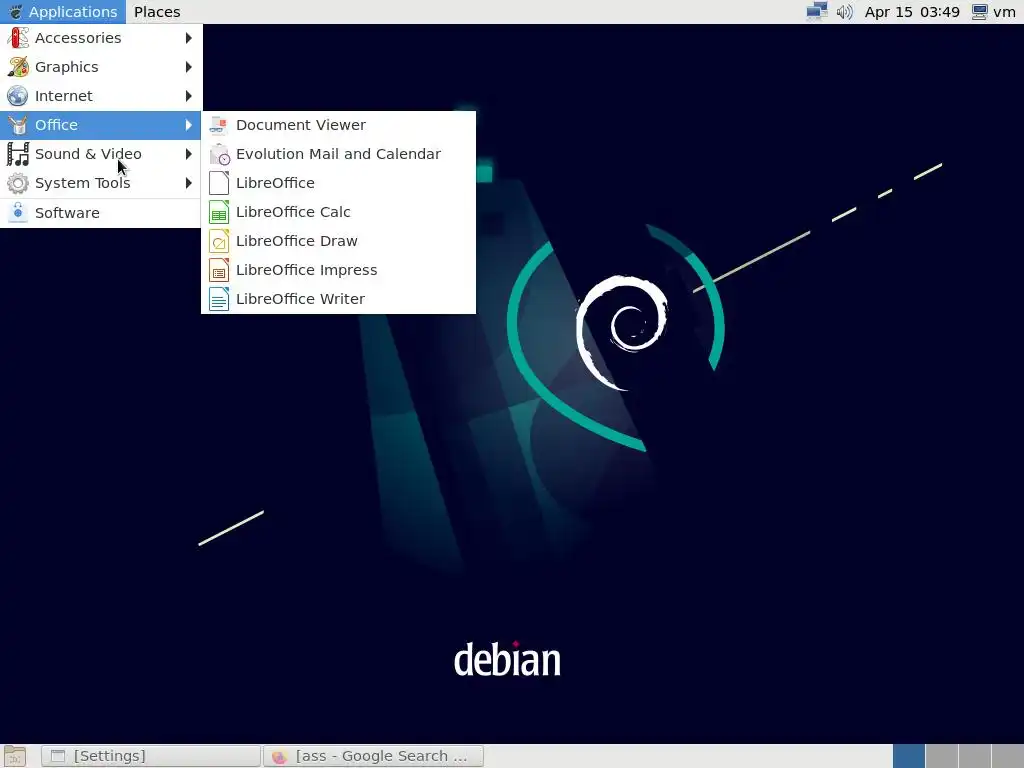The image size is (1024, 768).
Task: Launch LibreOffice Impress
Action: [338, 270]
